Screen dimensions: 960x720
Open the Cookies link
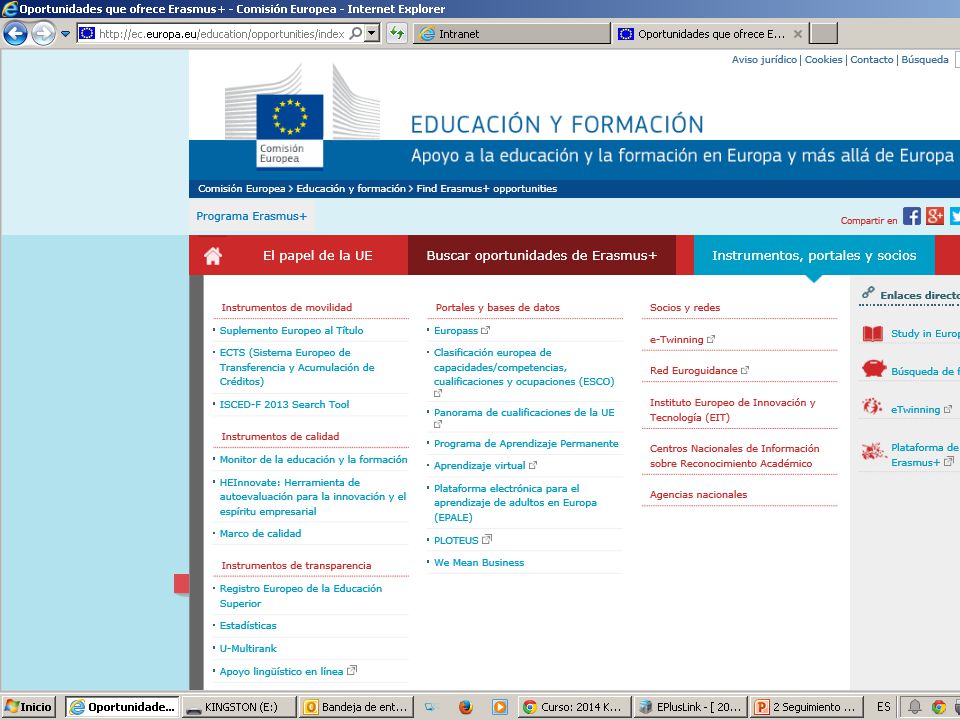(x=823, y=59)
